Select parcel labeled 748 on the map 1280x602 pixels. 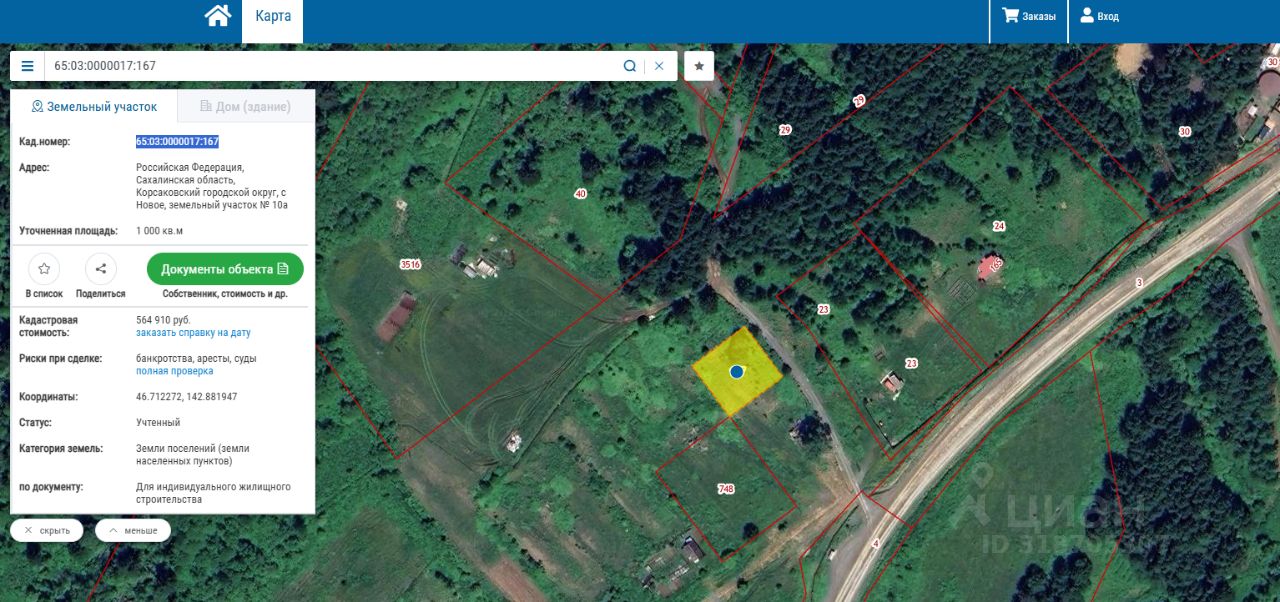(726, 489)
